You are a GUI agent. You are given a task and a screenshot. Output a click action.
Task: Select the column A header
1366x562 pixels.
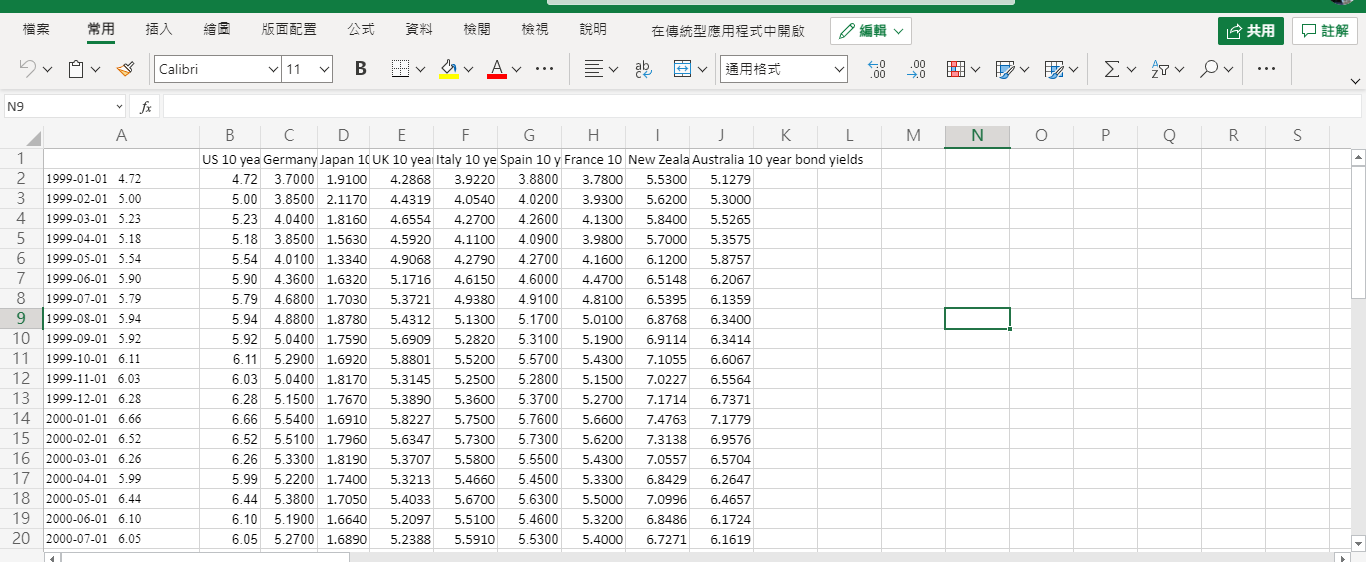click(121, 136)
